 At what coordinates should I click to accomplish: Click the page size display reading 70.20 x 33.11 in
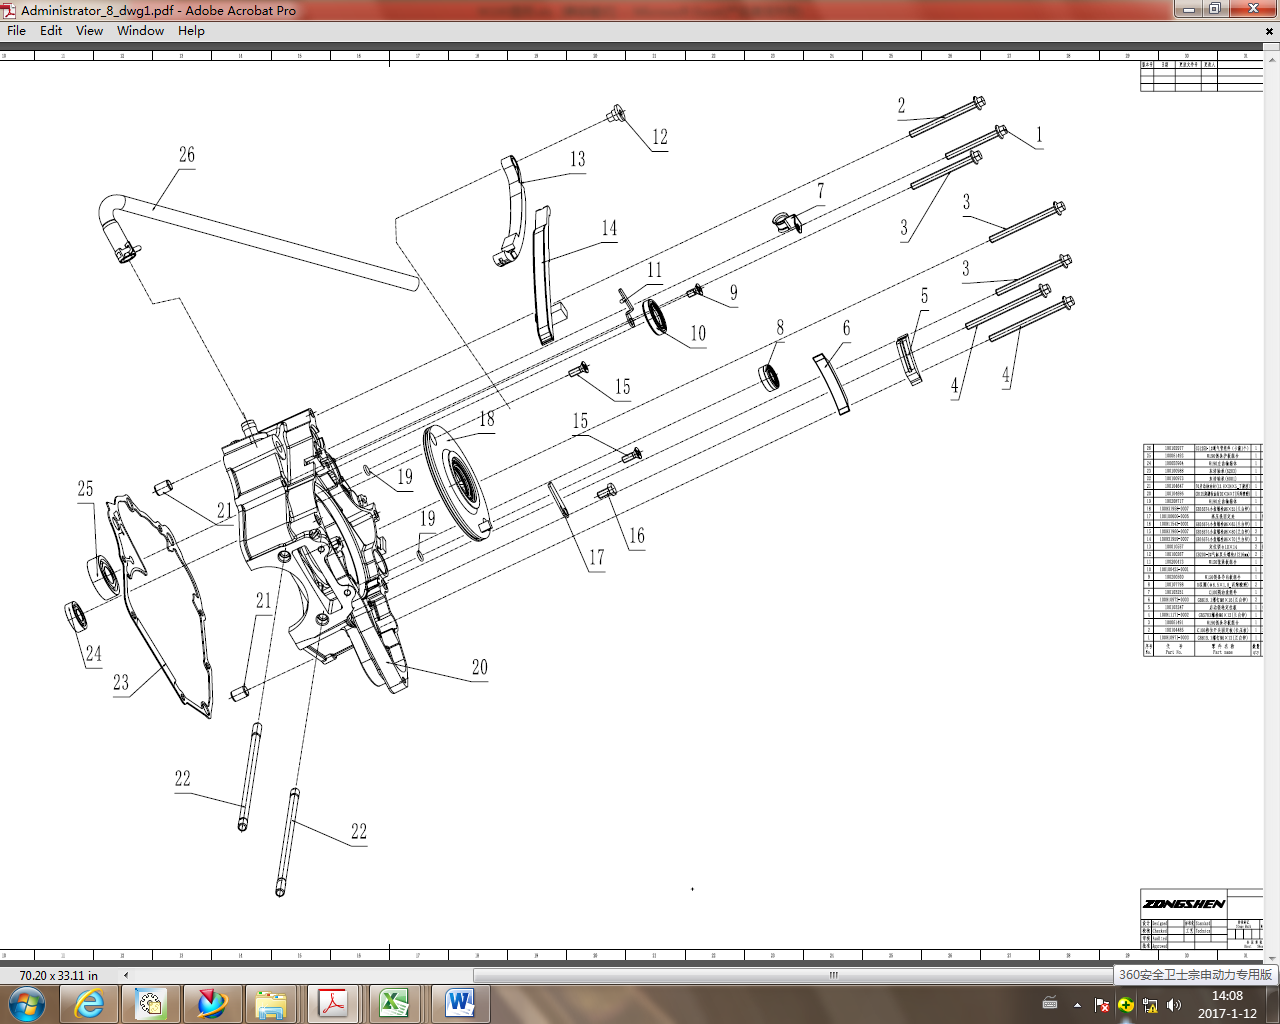click(x=60, y=972)
